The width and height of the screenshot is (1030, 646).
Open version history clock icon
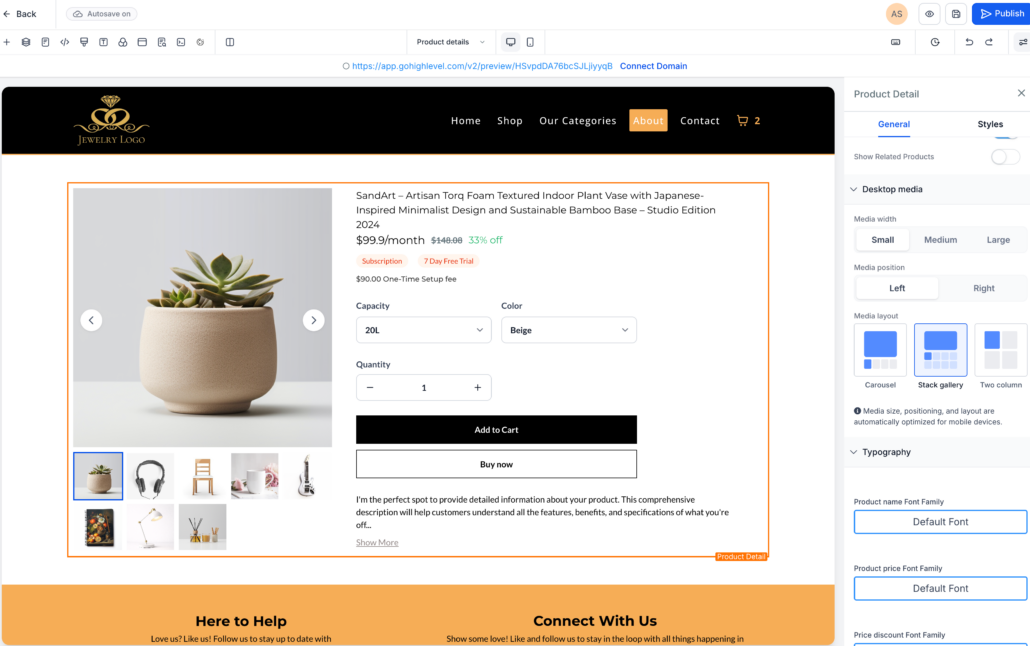pos(935,42)
